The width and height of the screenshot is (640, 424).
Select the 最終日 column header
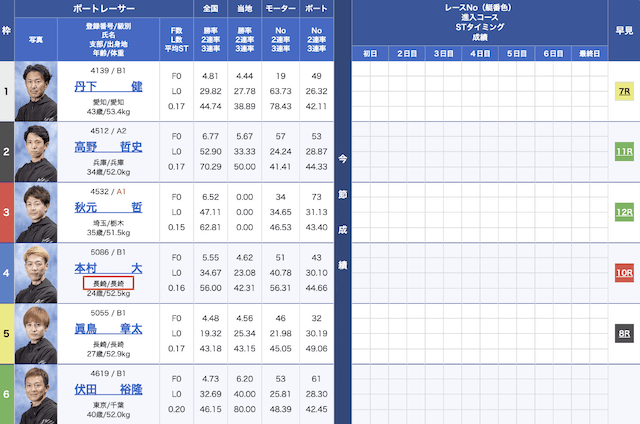tap(589, 53)
